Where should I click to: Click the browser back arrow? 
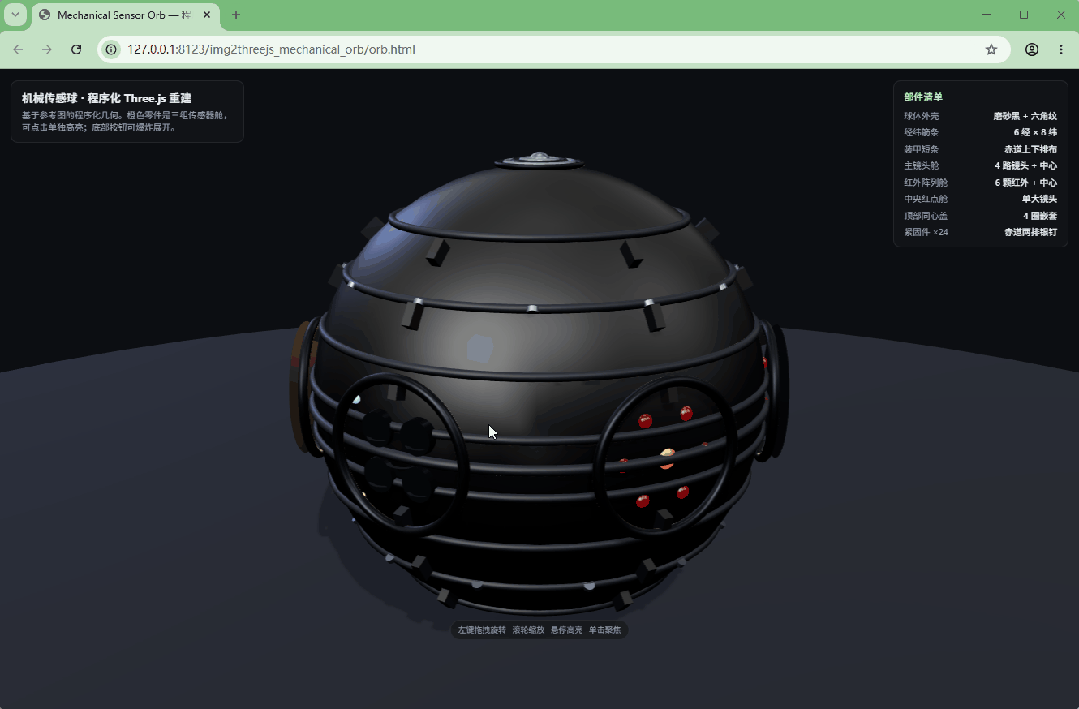[19, 50]
